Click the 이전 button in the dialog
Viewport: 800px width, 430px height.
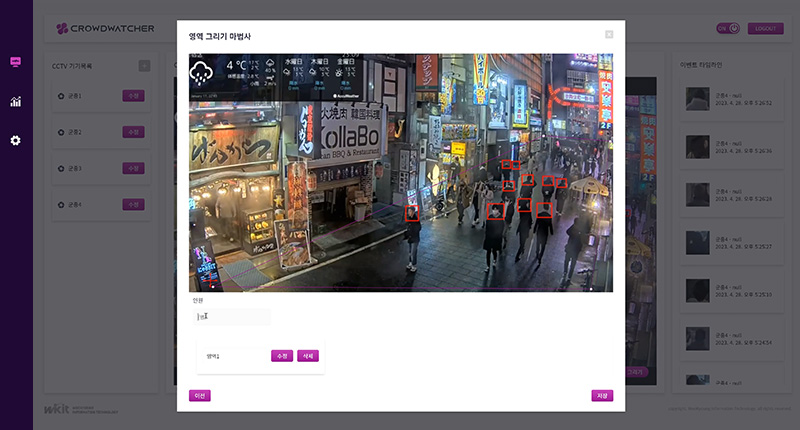[x=199, y=396]
